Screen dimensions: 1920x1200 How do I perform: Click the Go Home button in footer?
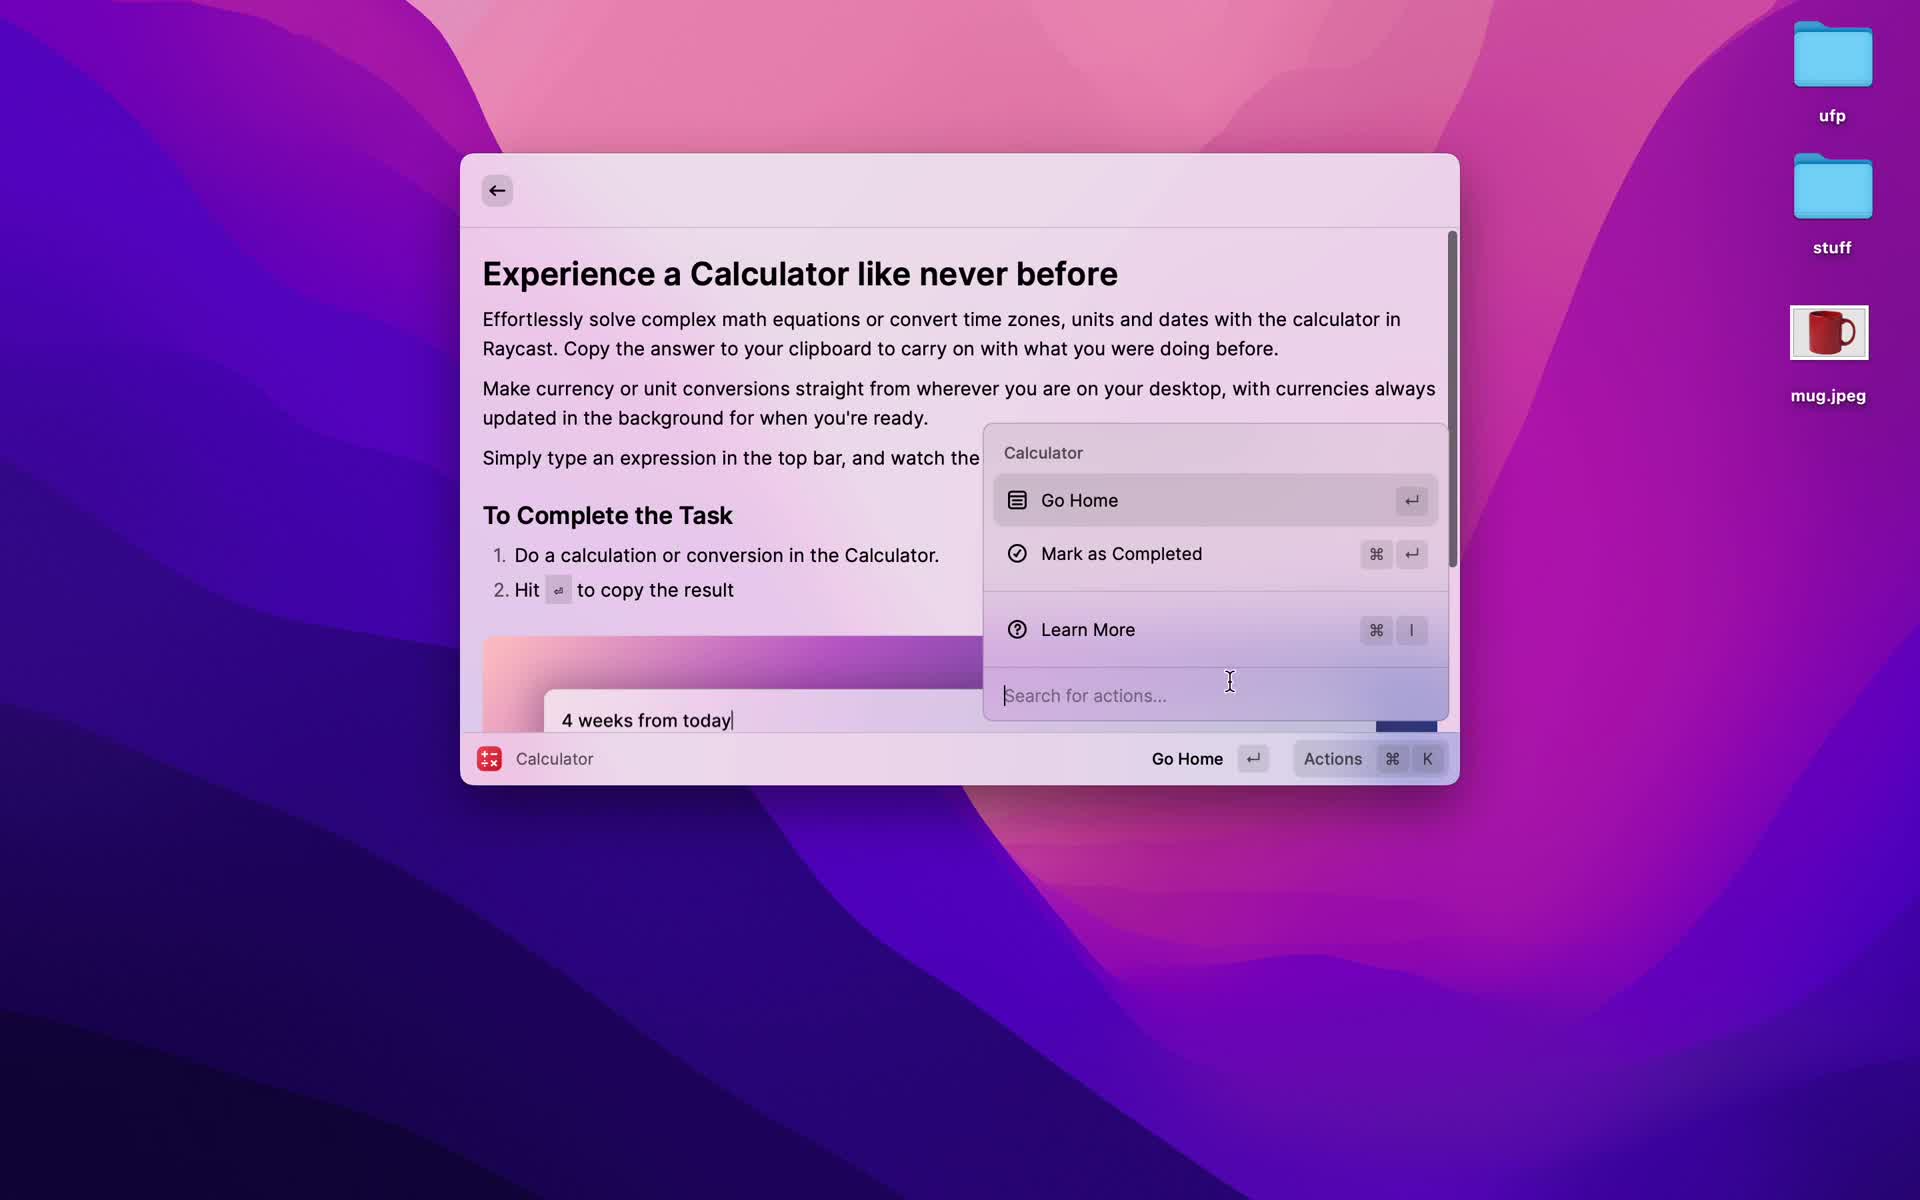[1187, 758]
